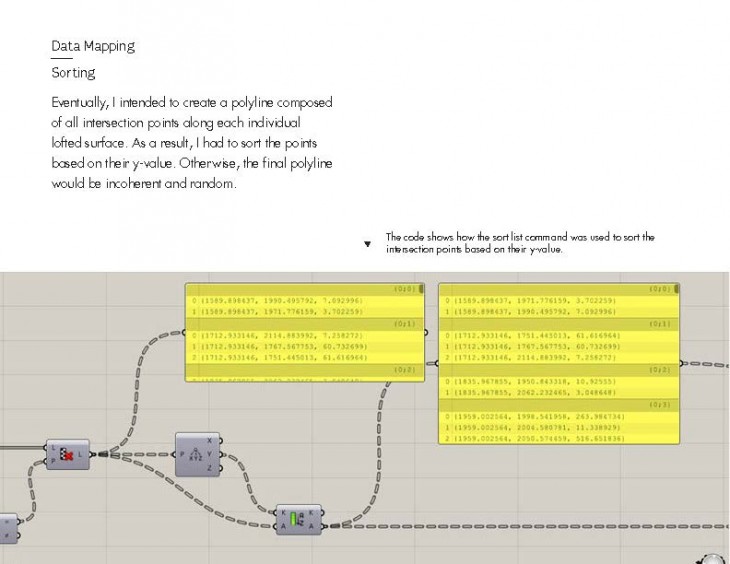Click the partially visible component at left edge

click(x=8, y=527)
